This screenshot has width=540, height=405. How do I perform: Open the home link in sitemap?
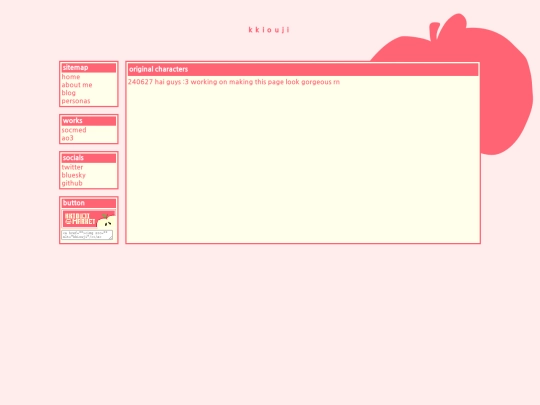click(71, 77)
